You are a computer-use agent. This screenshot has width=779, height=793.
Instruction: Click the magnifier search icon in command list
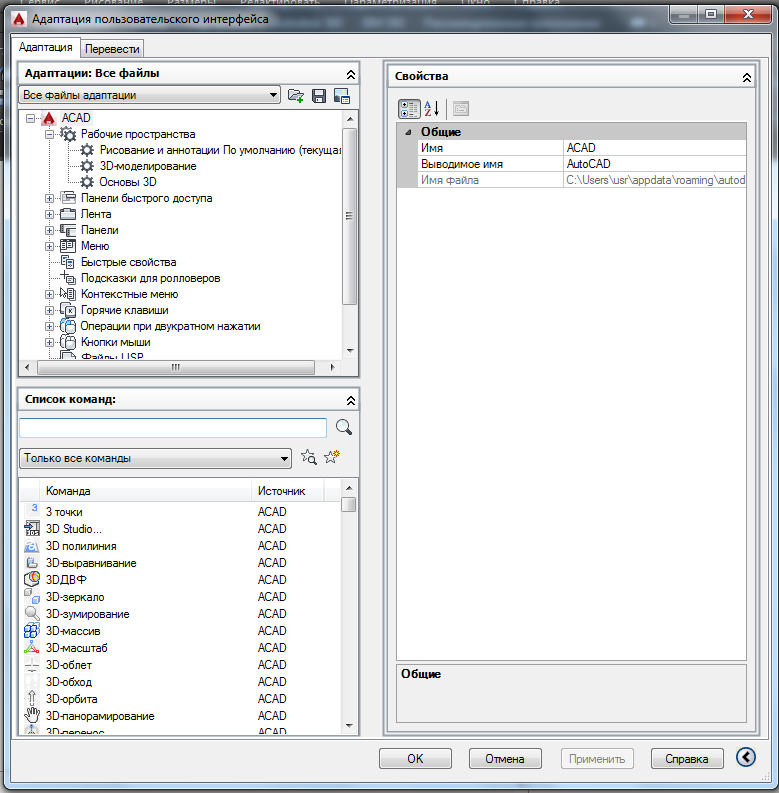(x=344, y=427)
